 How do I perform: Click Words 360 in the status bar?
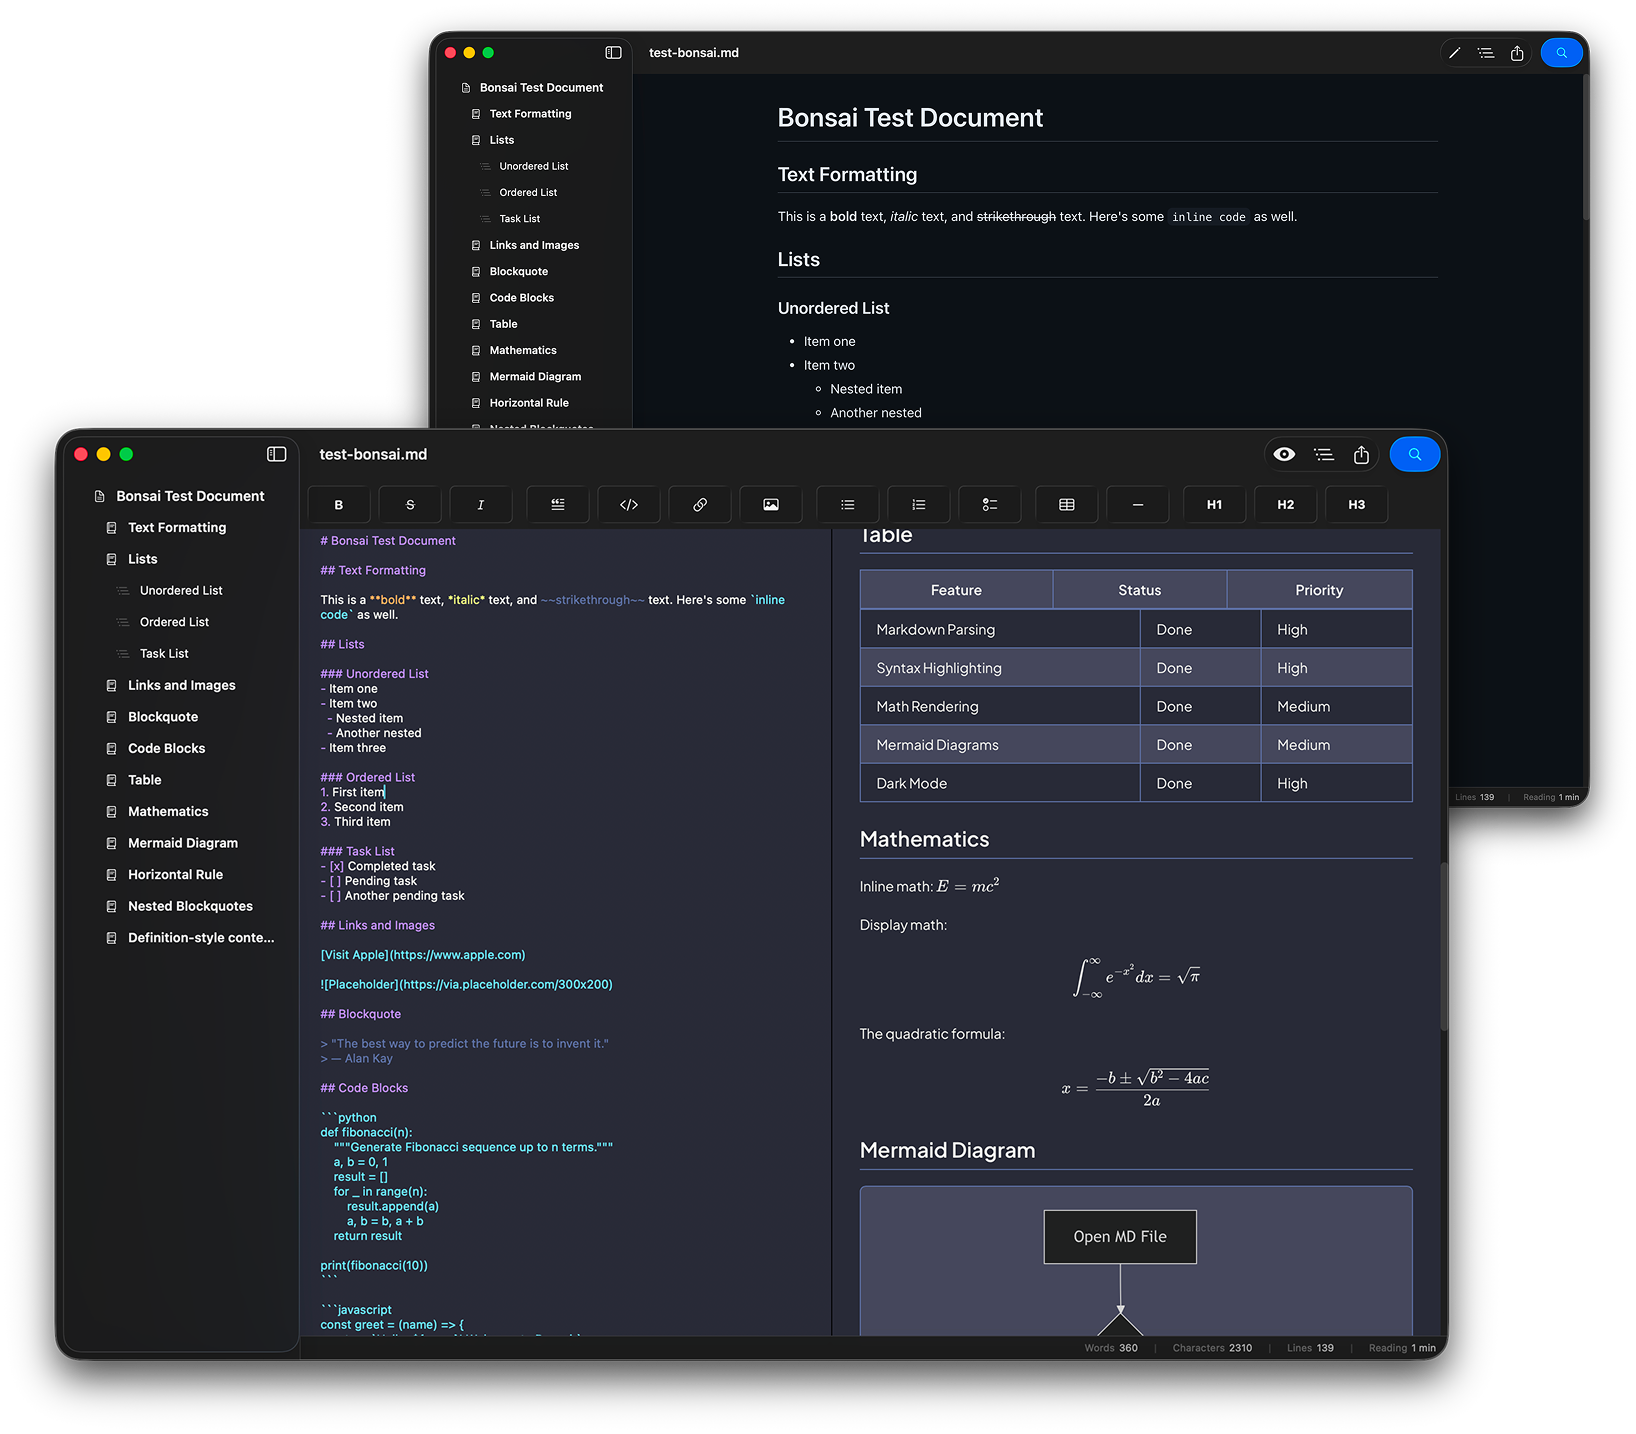pos(1111,1348)
